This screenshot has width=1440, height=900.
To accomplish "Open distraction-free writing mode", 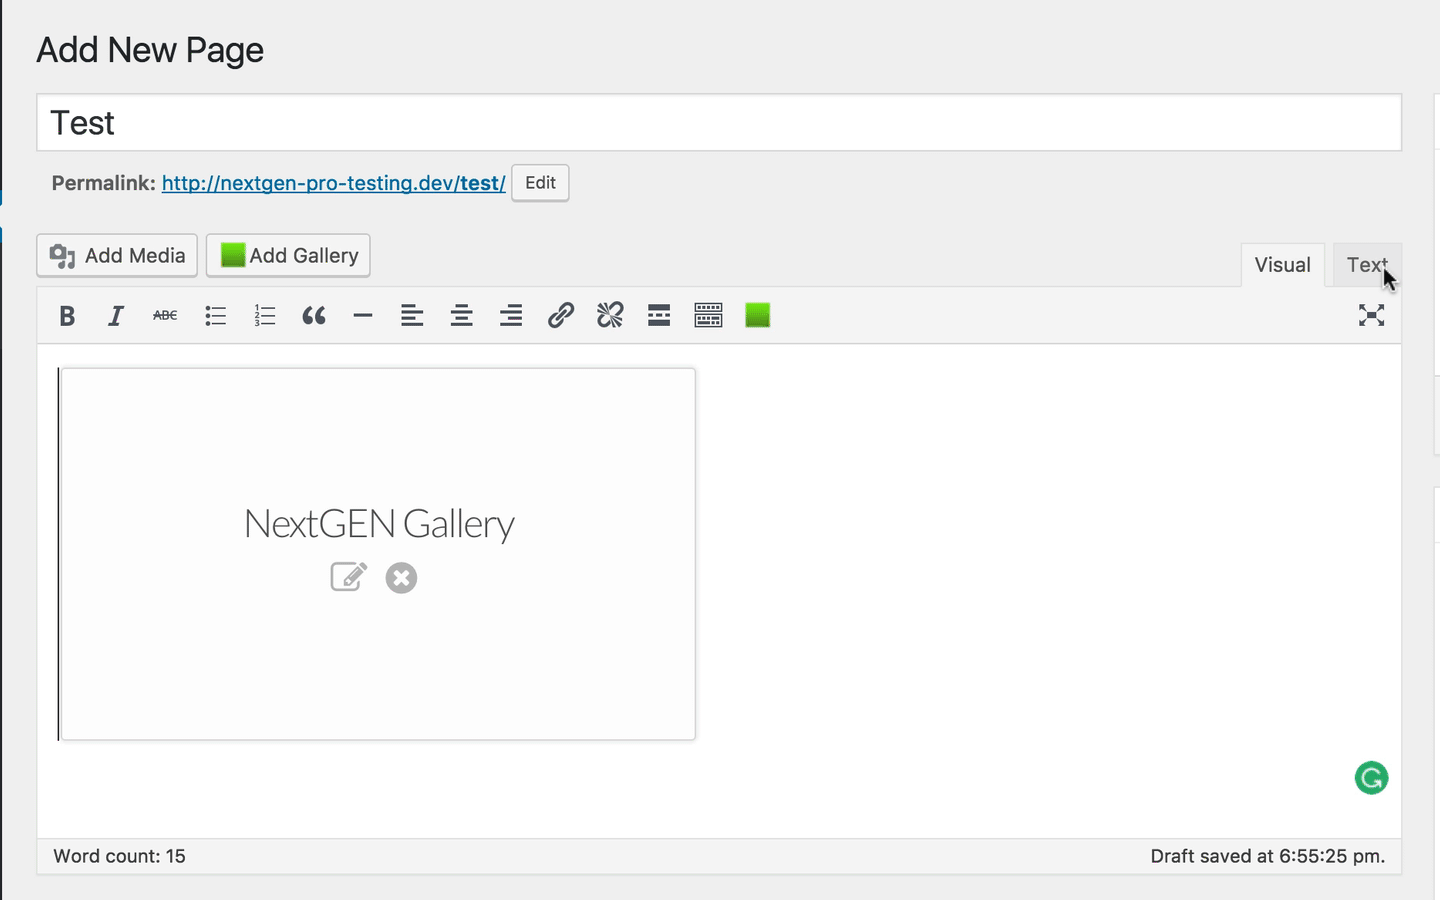I will pyautogui.click(x=1371, y=316).
